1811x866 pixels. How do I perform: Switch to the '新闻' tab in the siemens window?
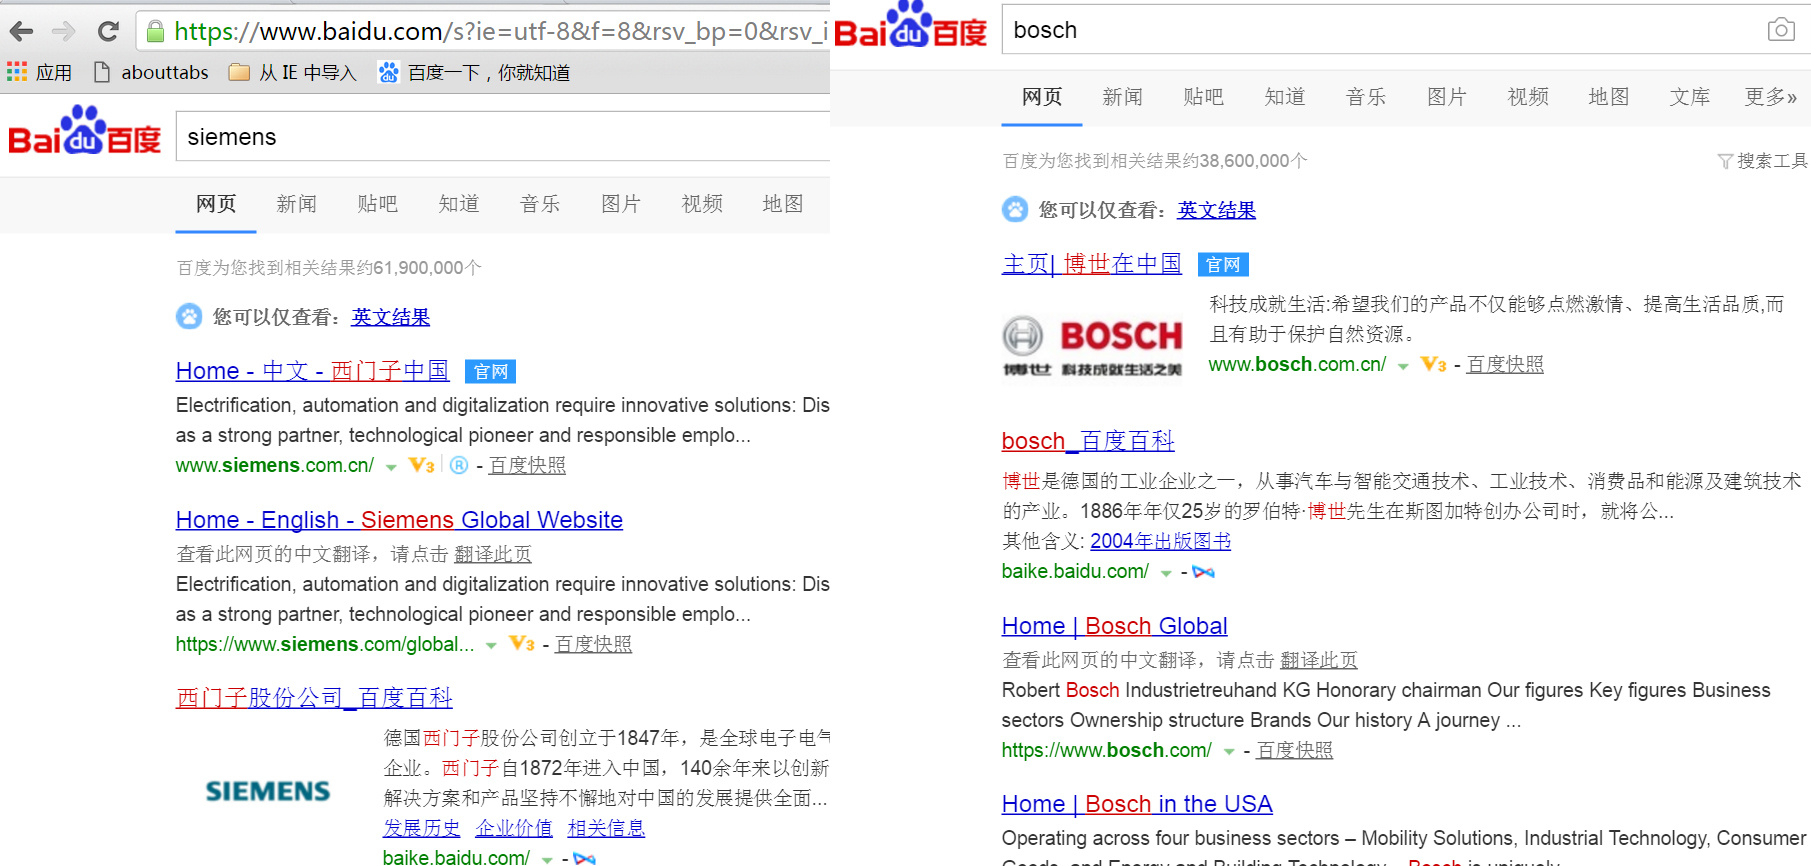(297, 204)
